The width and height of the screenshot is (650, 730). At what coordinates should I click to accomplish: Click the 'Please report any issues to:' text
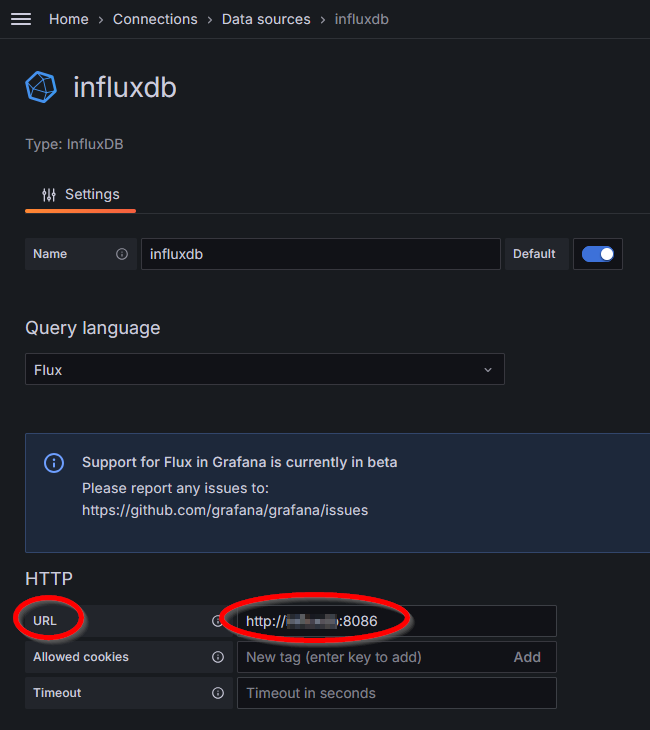tap(176, 488)
